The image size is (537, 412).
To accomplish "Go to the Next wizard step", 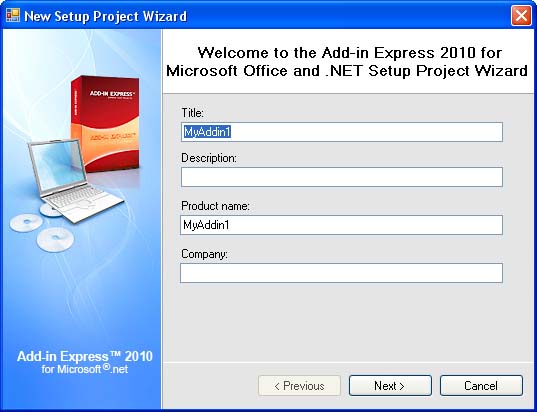I will [390, 386].
